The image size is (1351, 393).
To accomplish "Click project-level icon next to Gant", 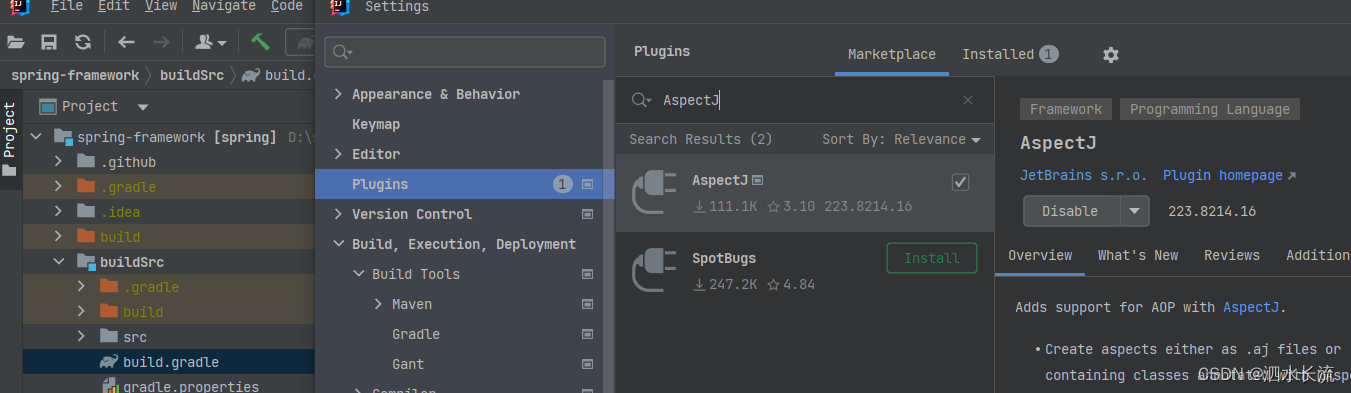I will [x=587, y=364].
